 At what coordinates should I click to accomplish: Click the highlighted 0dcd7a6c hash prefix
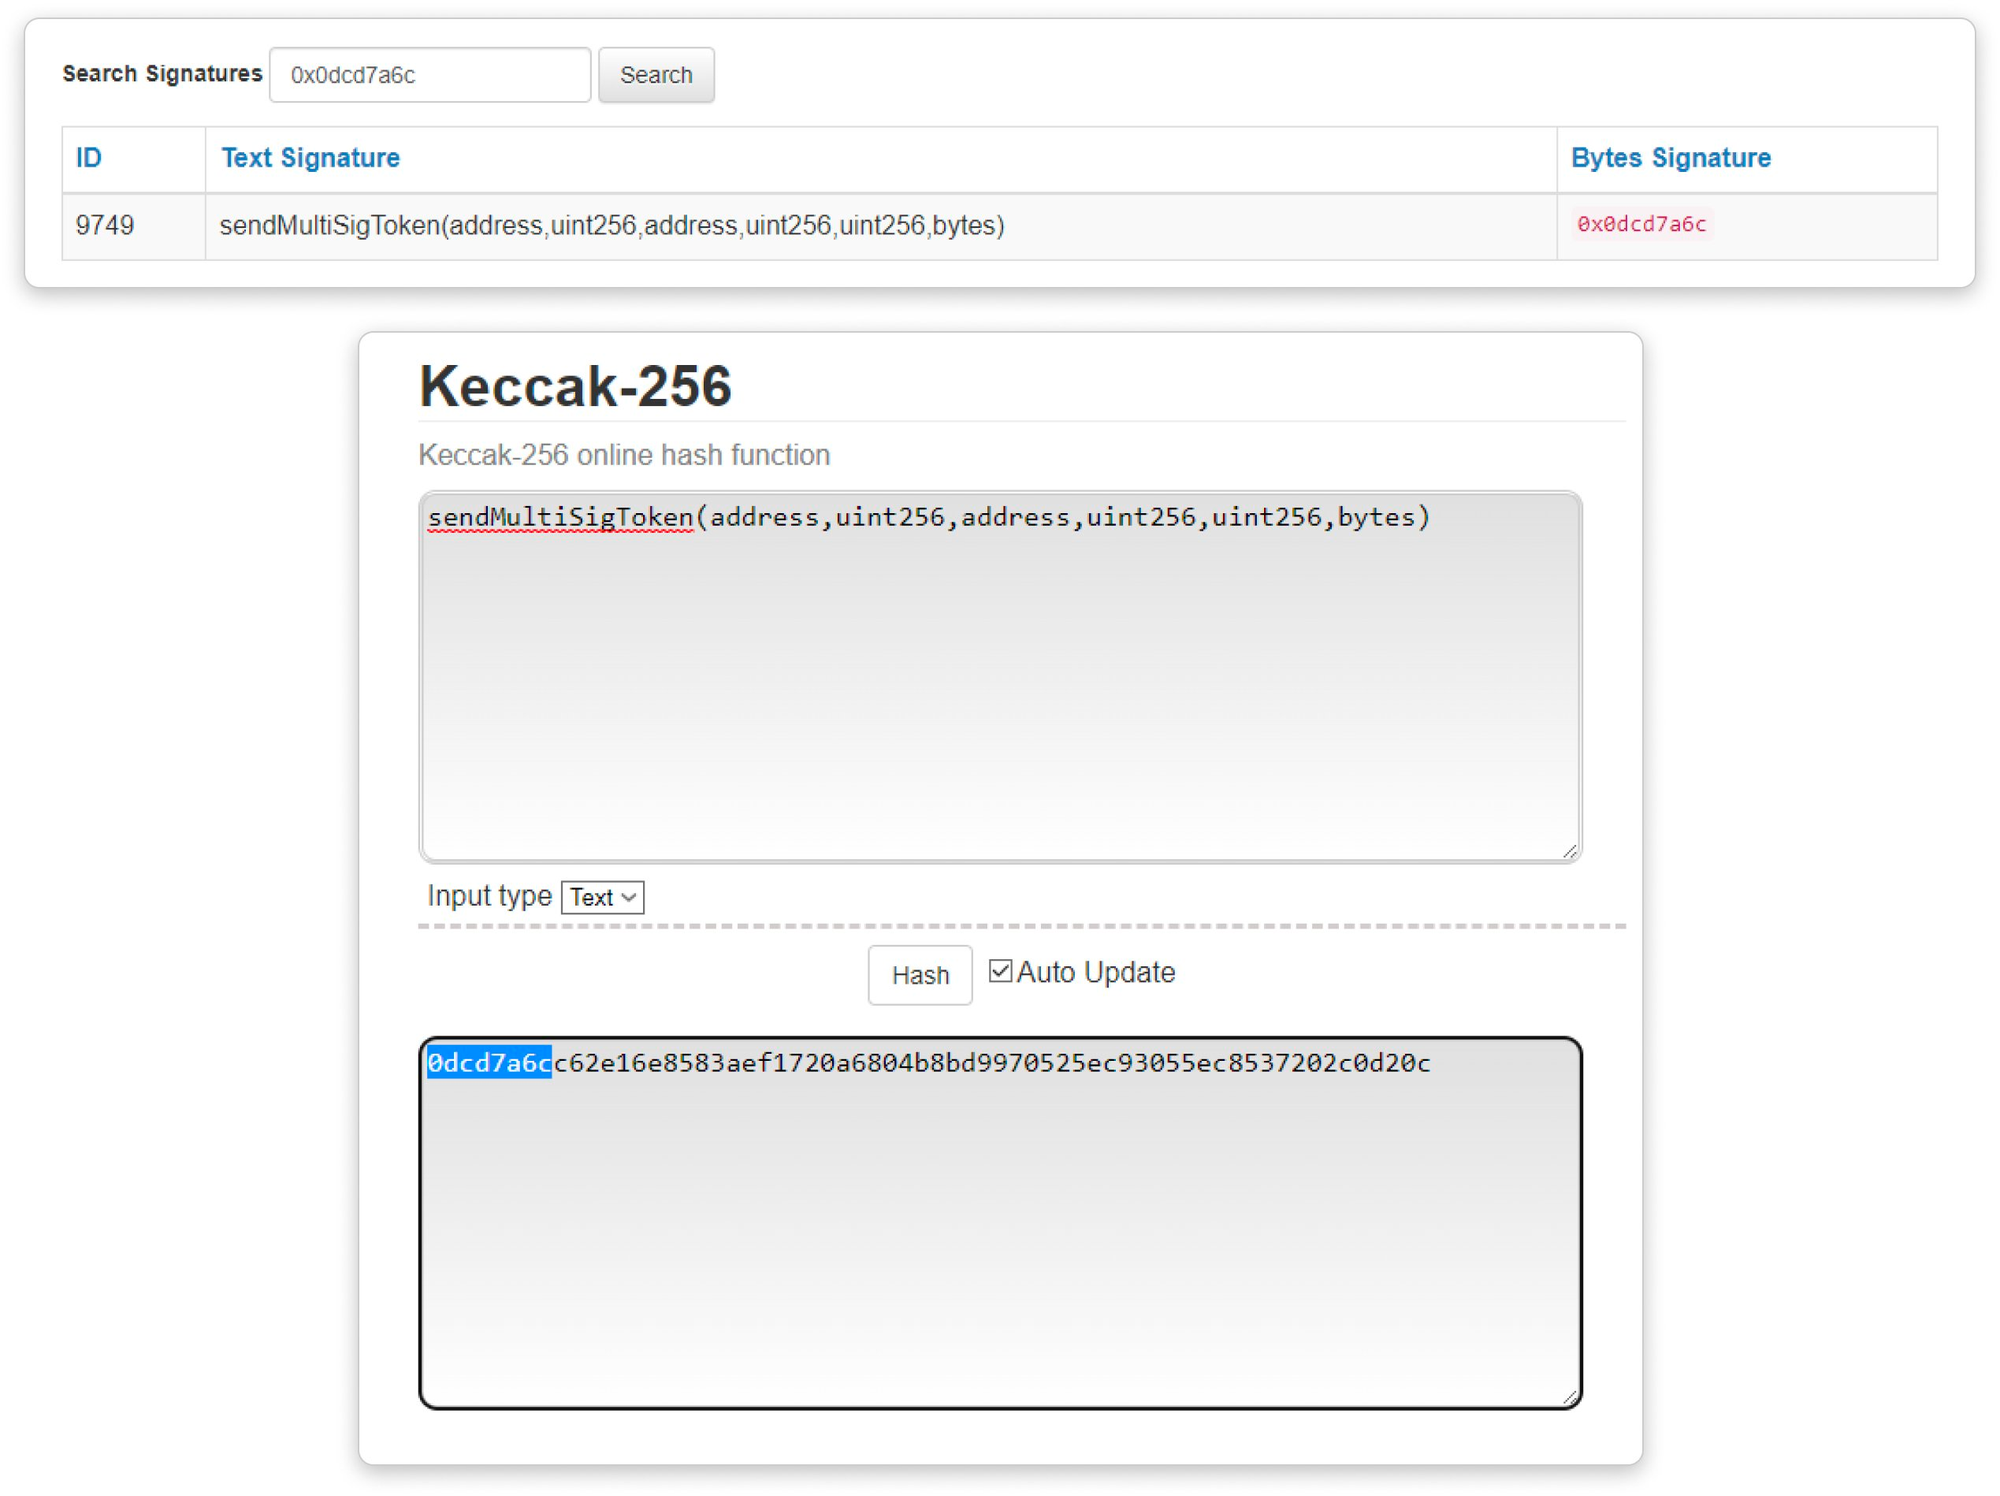click(489, 1062)
